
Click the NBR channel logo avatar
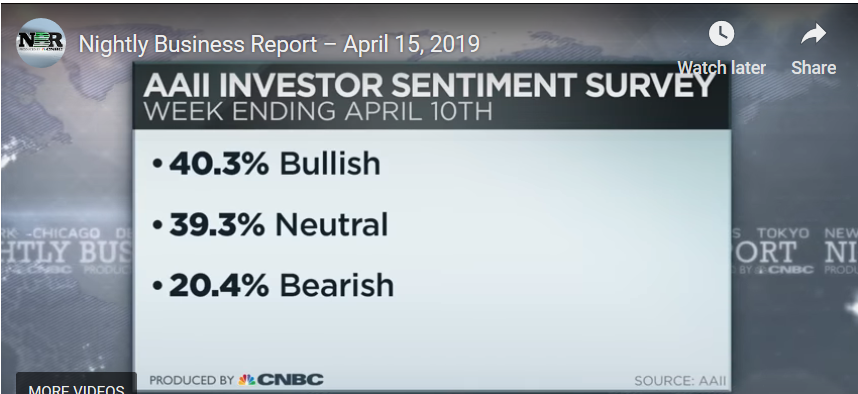41,43
